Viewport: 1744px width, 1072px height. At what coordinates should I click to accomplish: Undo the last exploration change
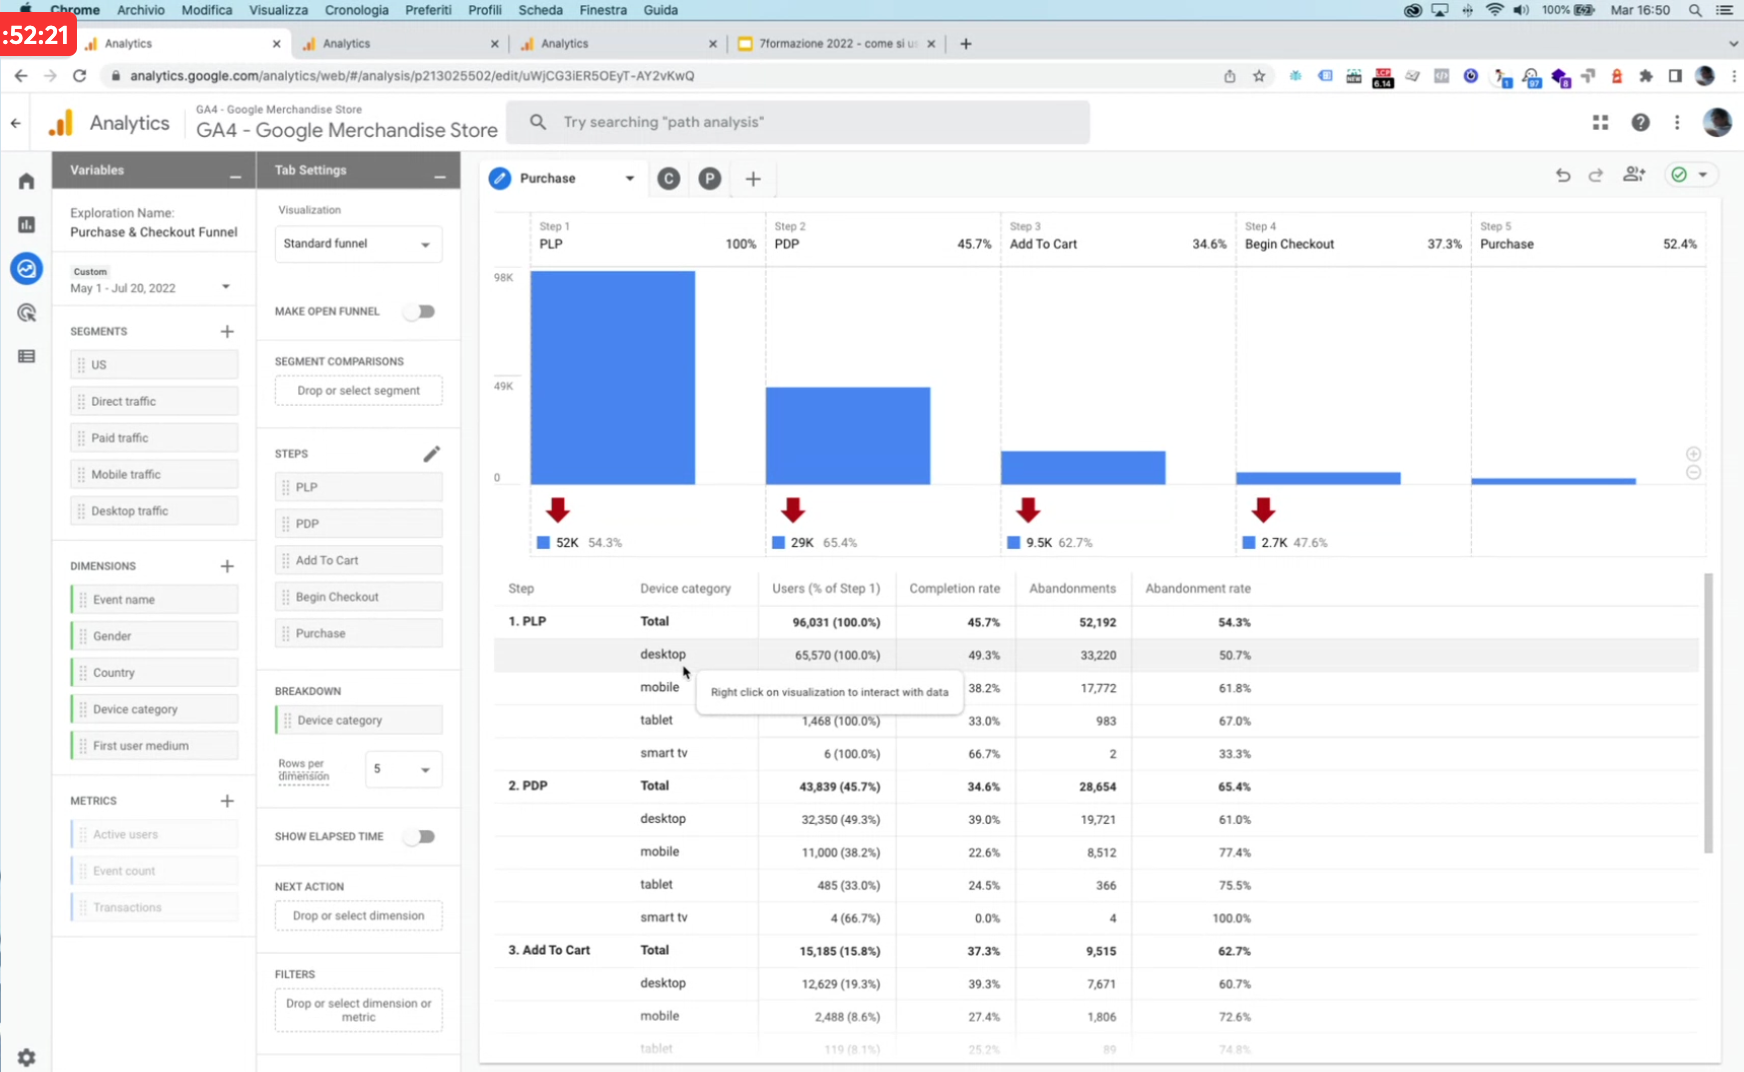(1563, 175)
